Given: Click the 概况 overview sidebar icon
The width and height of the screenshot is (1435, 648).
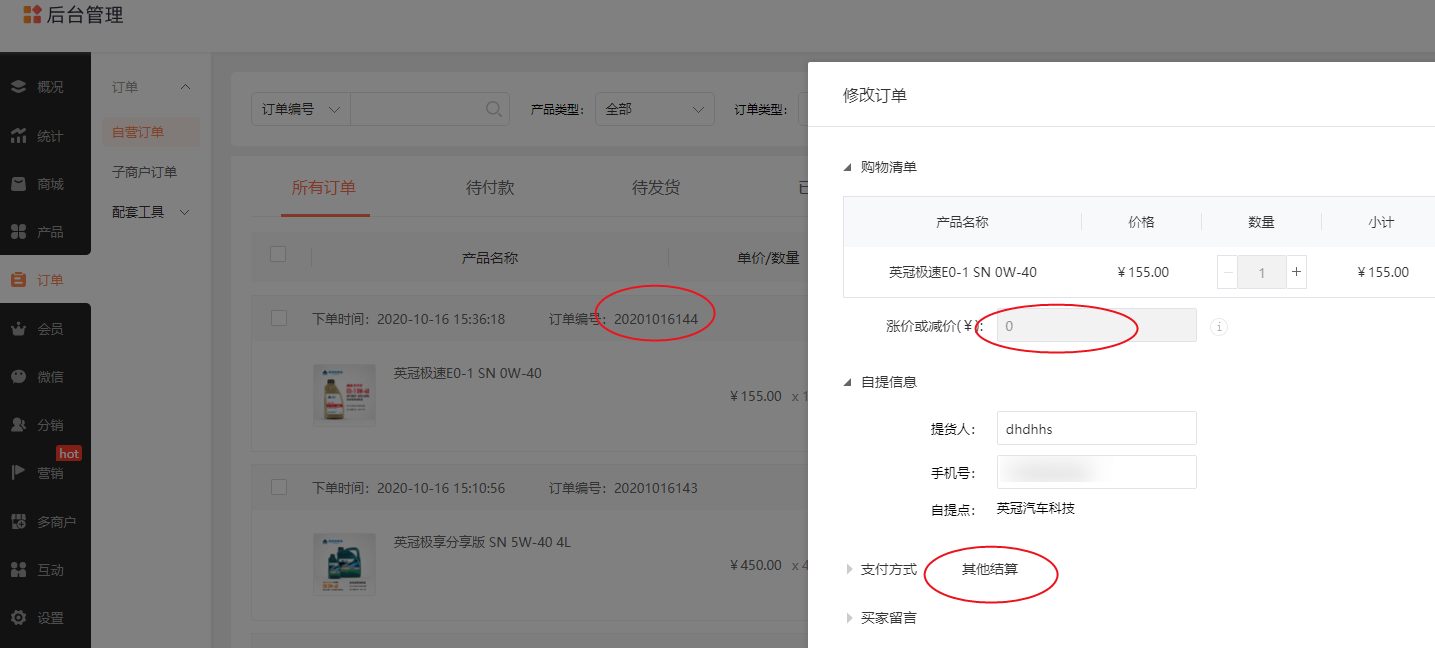Looking at the screenshot, I should coord(19,87).
